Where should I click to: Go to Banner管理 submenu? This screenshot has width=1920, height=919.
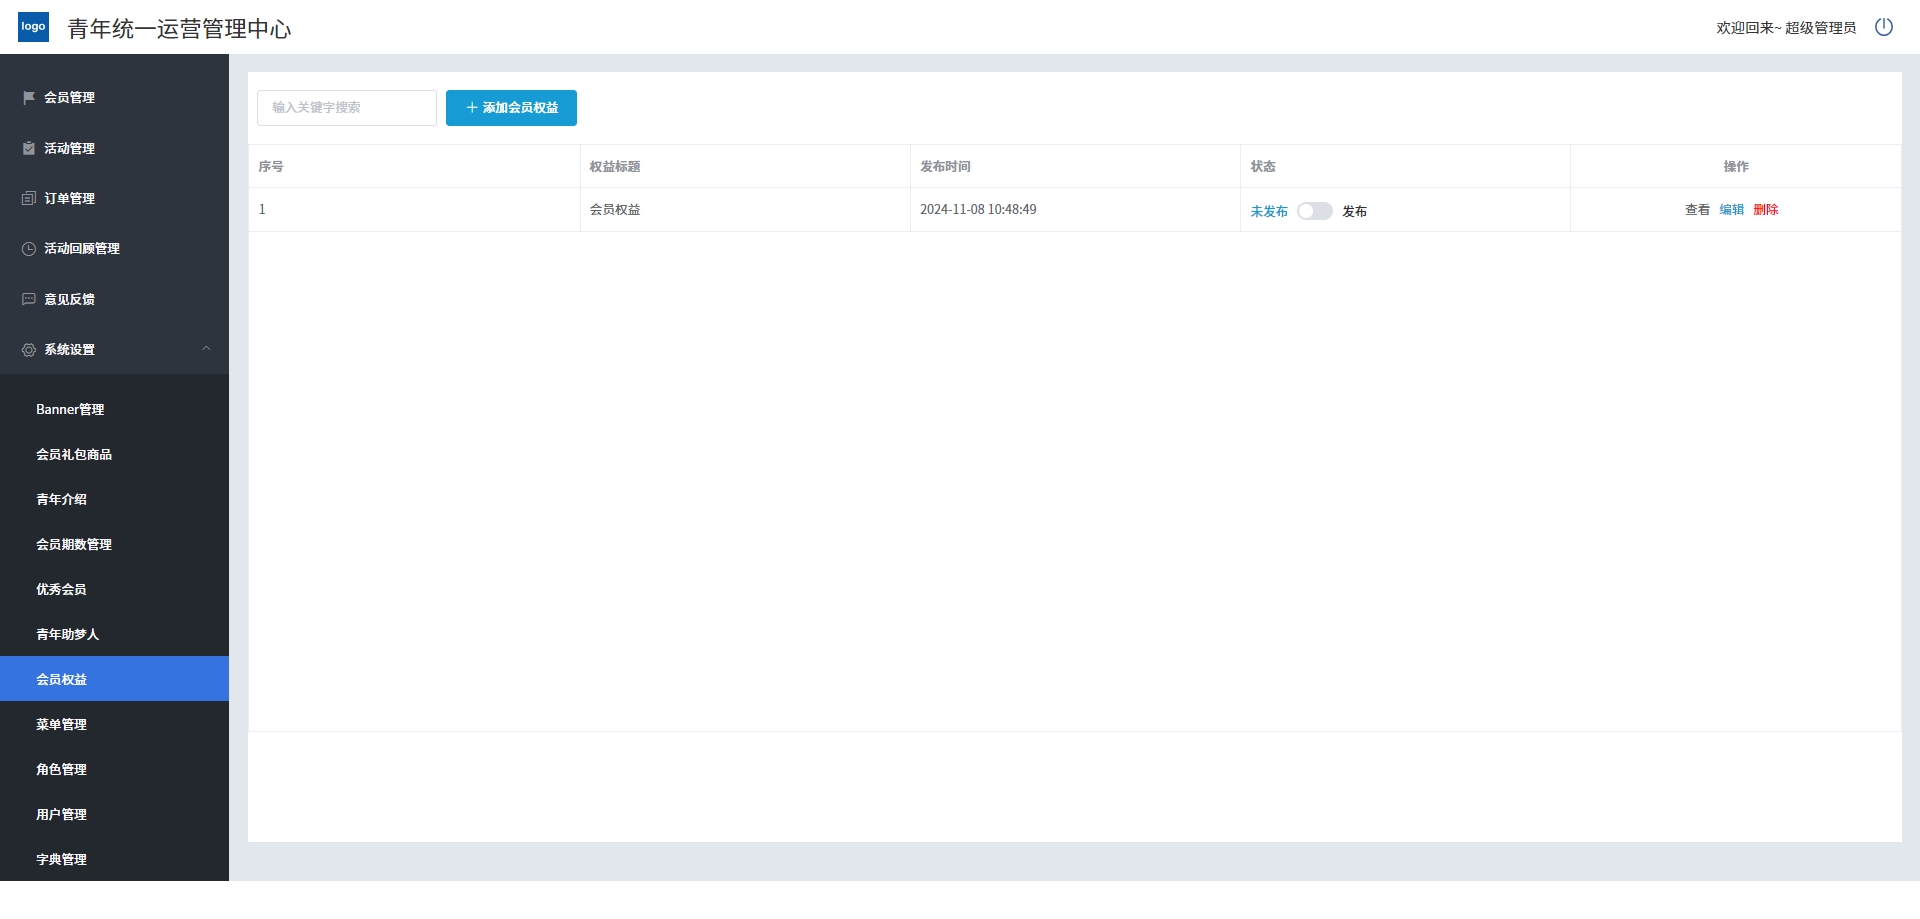pos(114,409)
